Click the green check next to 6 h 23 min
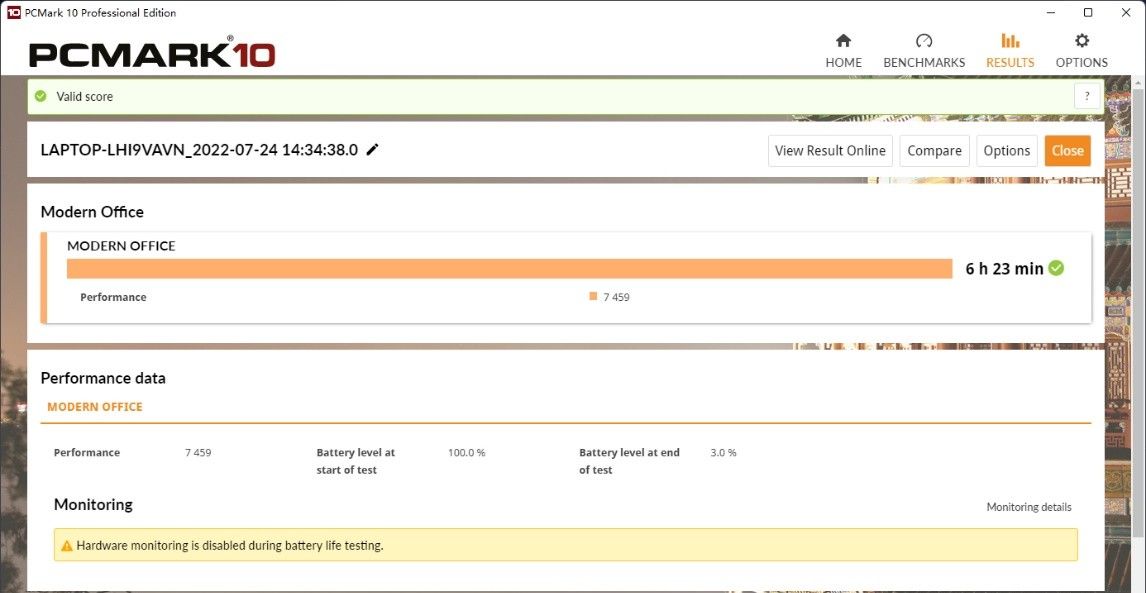 pyautogui.click(x=1056, y=268)
